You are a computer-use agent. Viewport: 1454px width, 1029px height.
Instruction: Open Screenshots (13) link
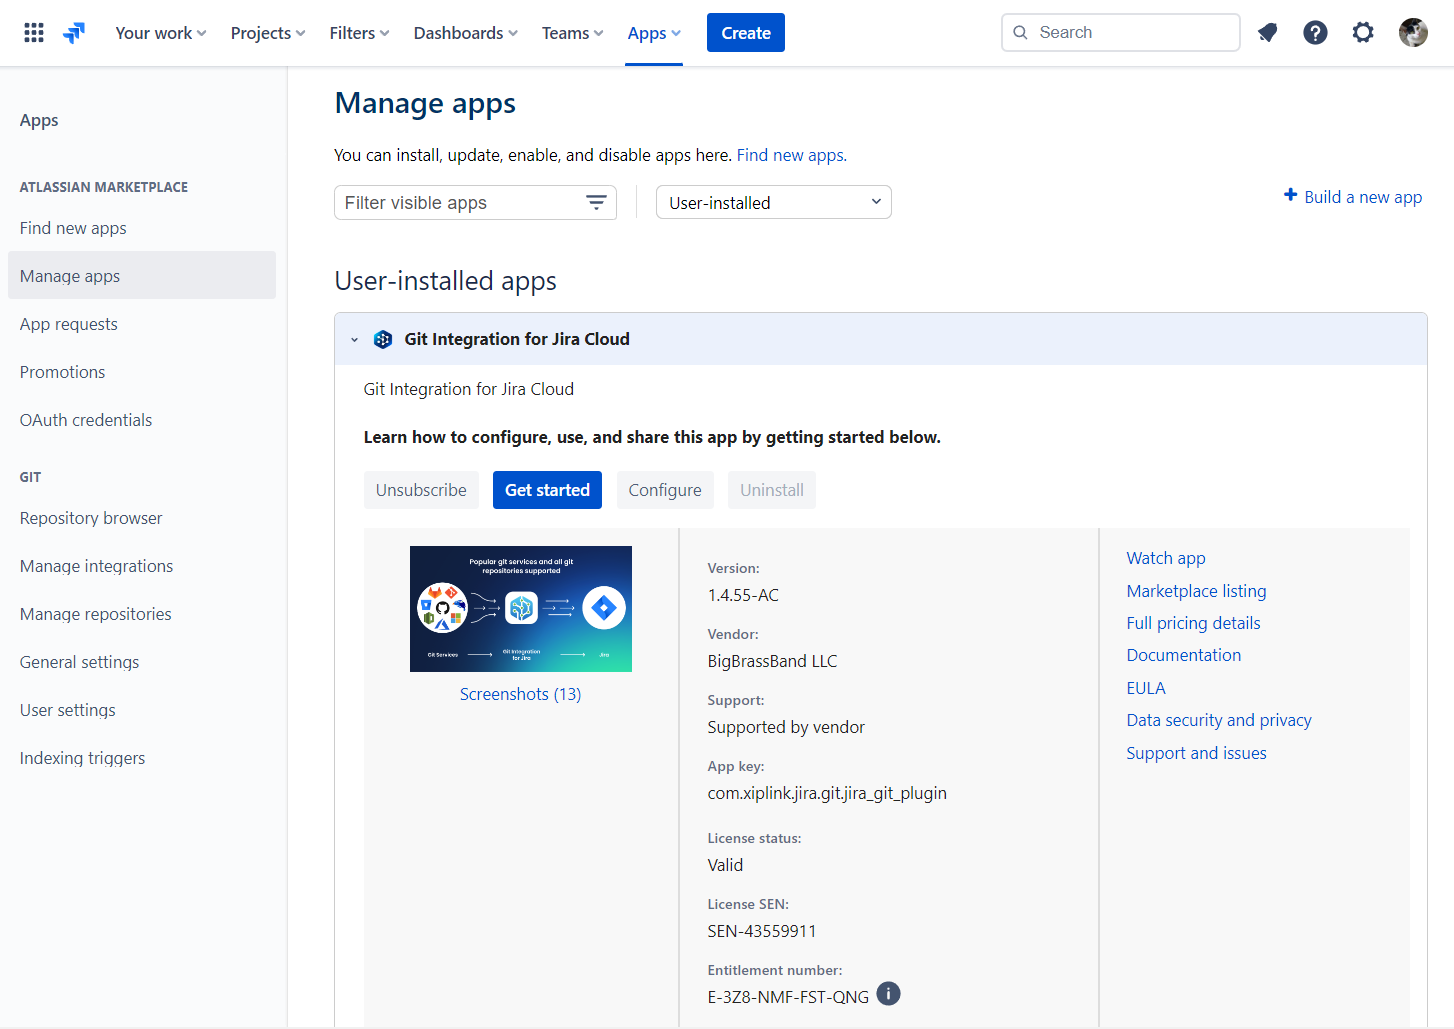coord(520,694)
